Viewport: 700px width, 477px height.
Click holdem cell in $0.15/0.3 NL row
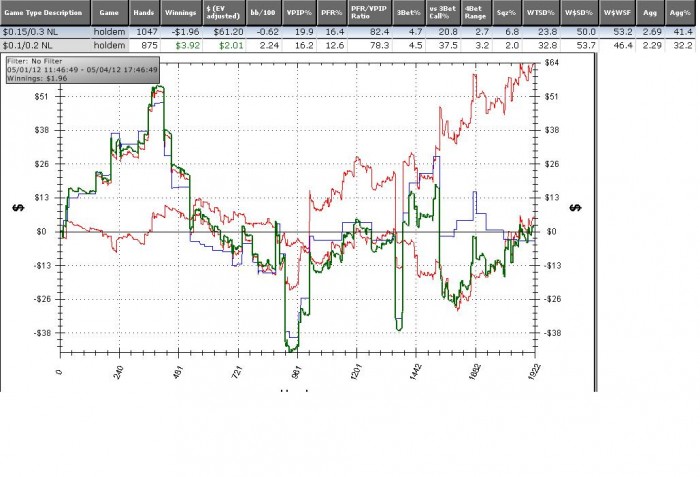click(x=109, y=32)
